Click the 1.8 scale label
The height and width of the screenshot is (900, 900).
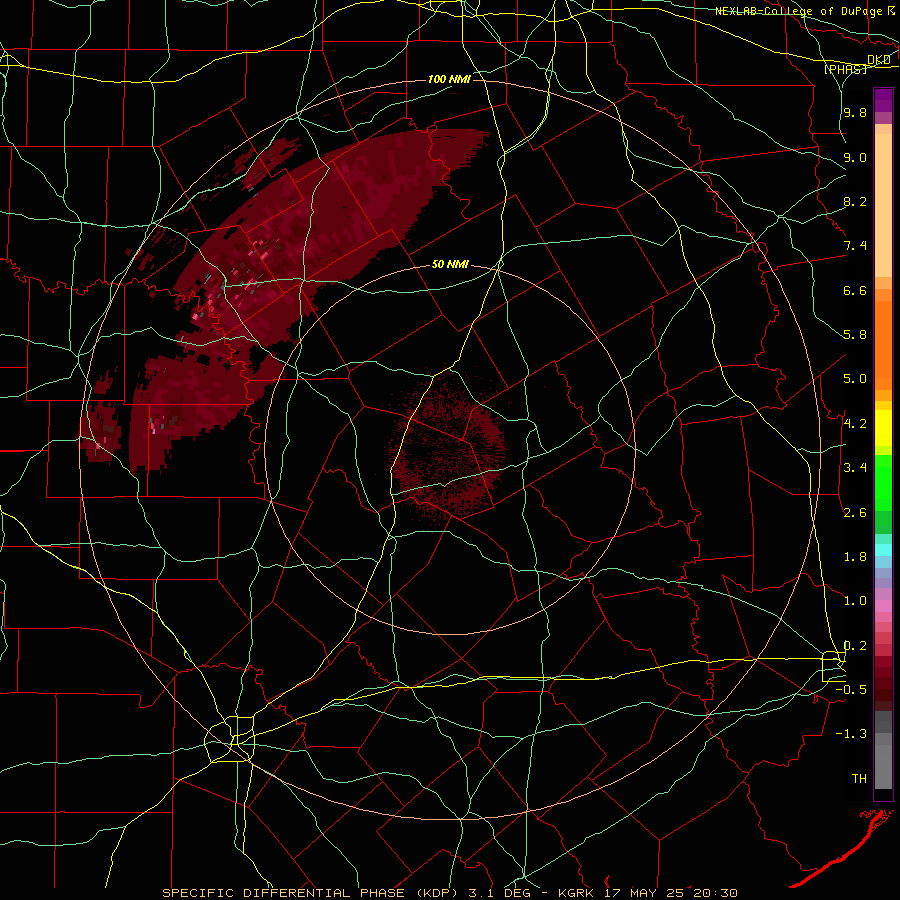(x=855, y=557)
